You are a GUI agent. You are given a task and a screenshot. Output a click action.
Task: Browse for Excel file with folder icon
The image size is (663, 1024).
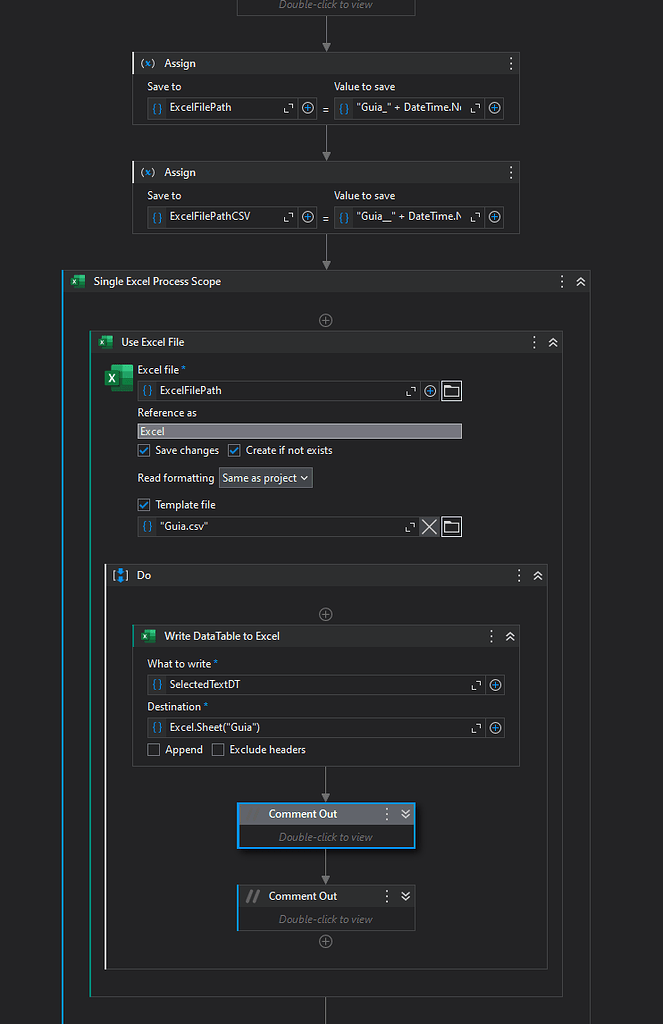[451, 391]
